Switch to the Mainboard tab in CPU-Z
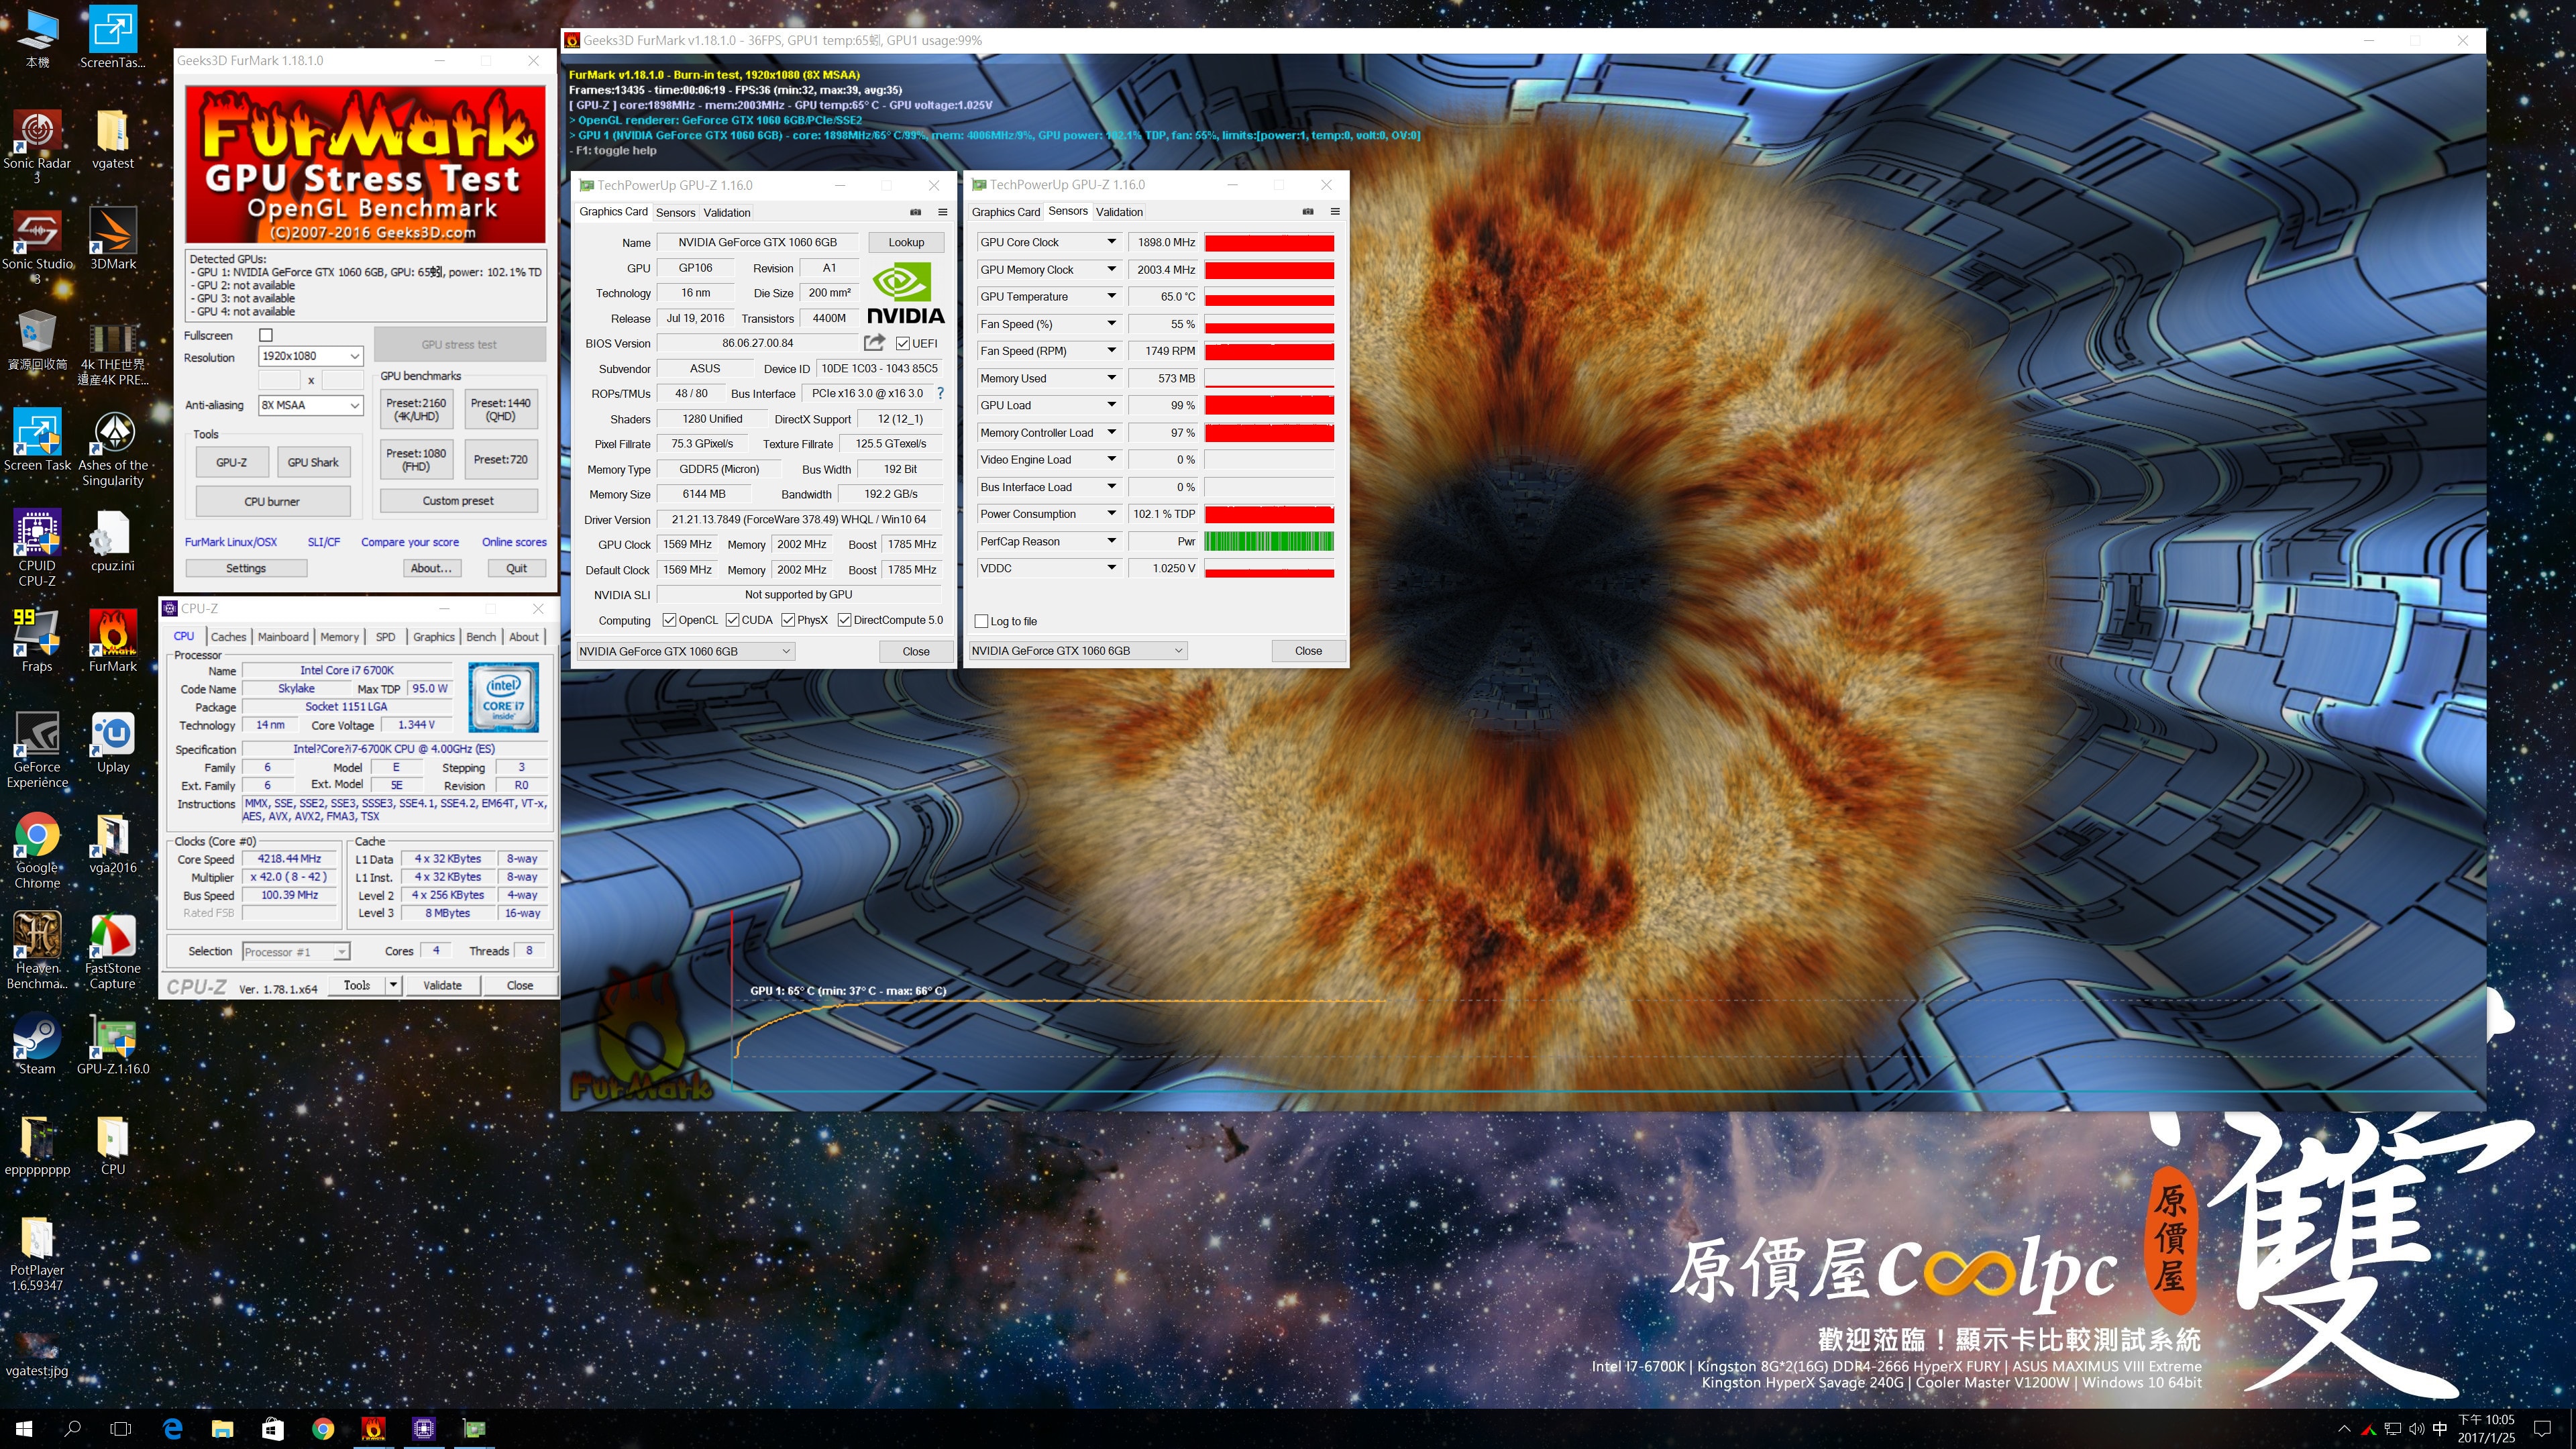 coord(283,637)
